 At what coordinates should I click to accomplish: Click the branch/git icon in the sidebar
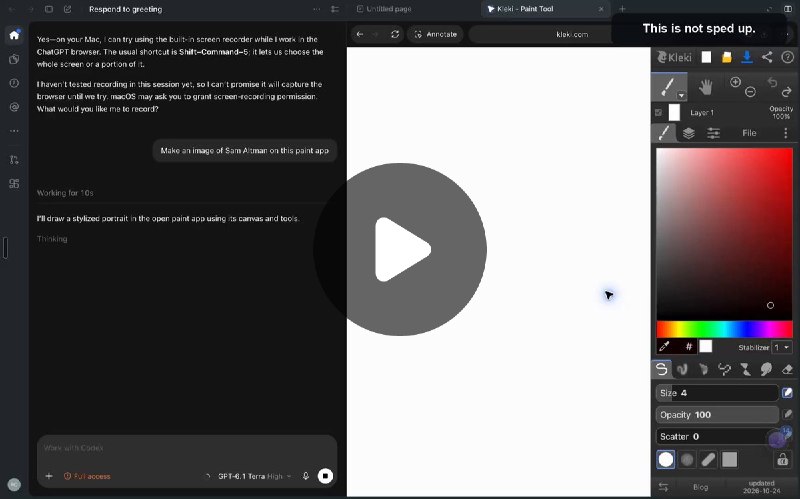pyautogui.click(x=14, y=159)
